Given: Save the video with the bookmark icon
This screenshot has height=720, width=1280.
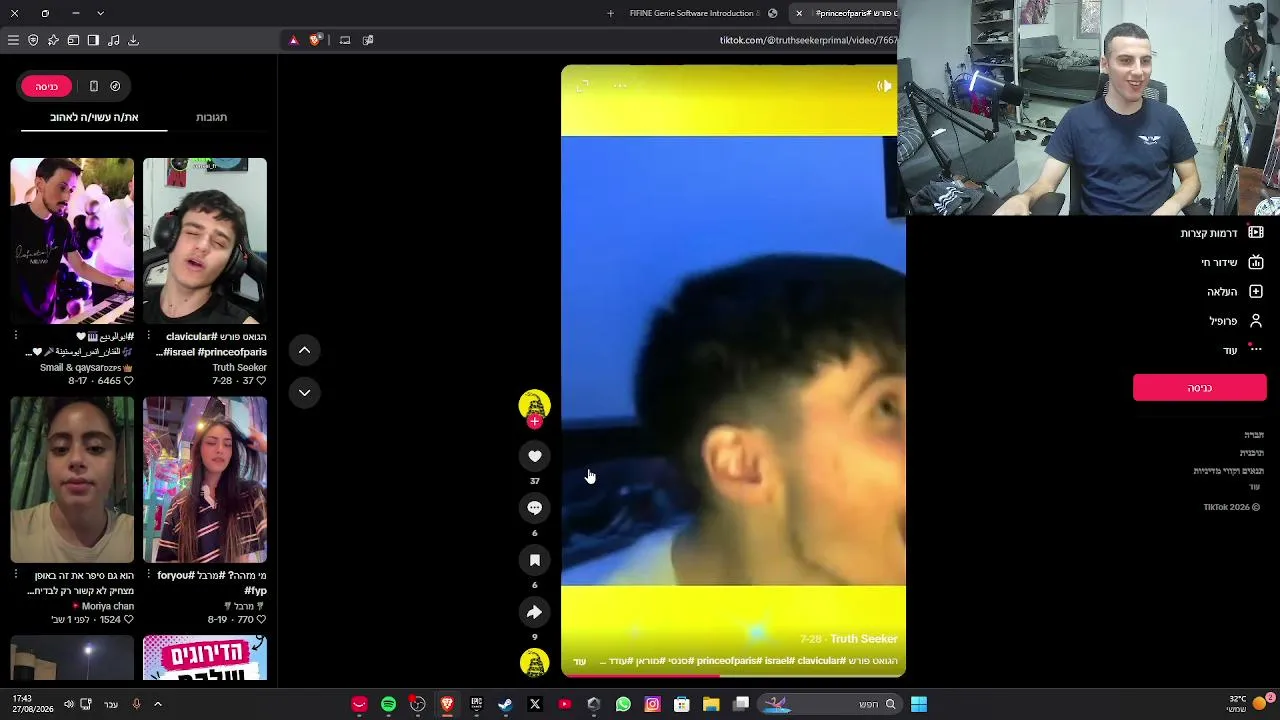Looking at the screenshot, I should coord(535,560).
